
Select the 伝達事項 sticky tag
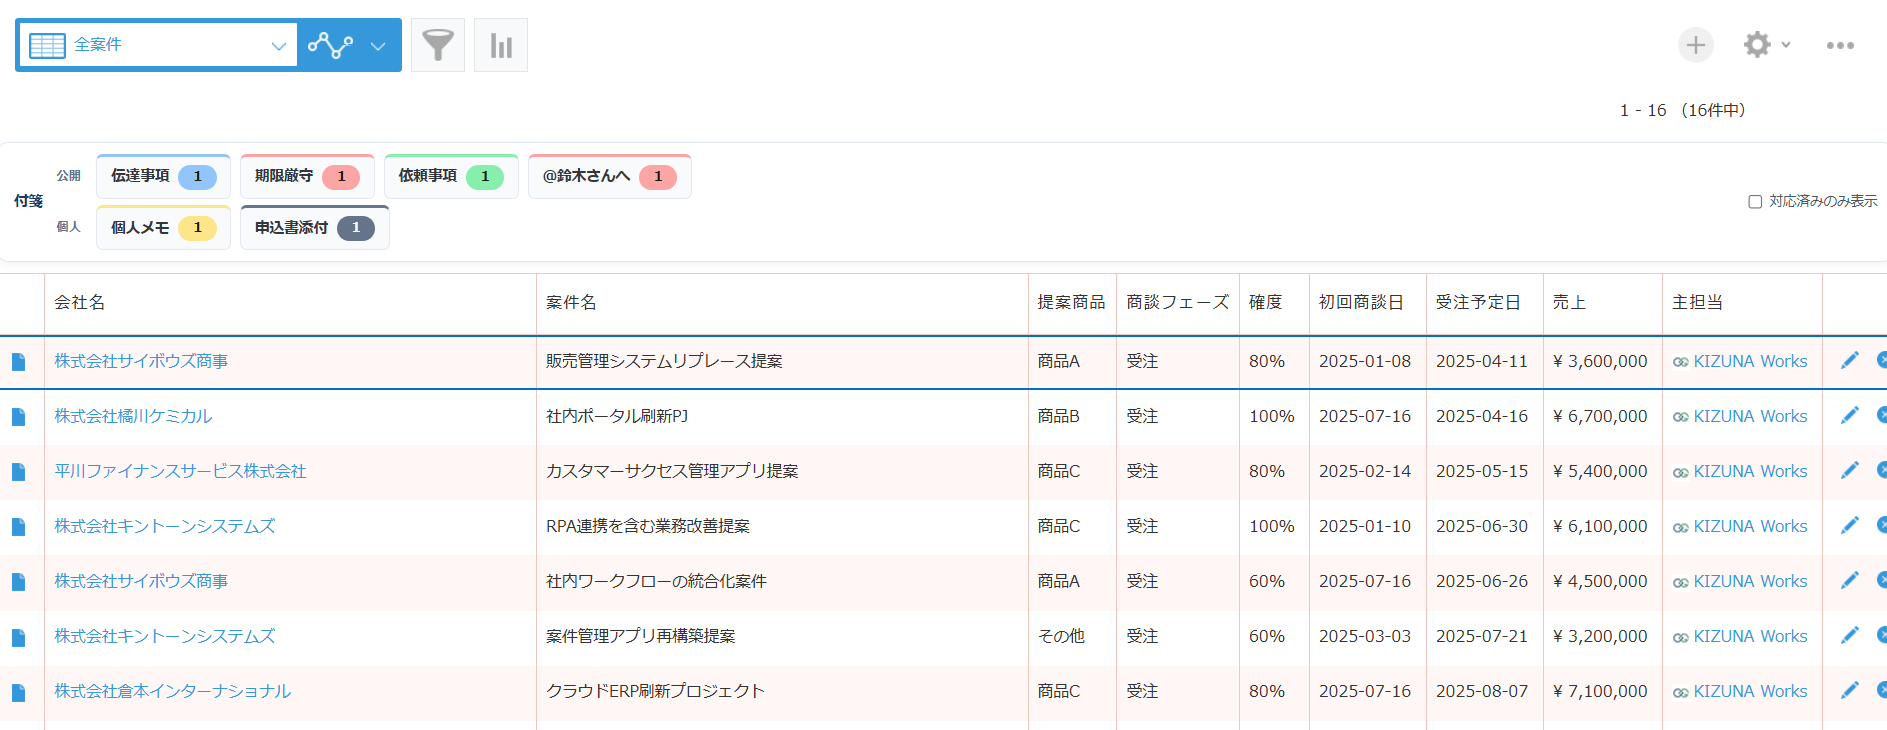pyautogui.click(x=164, y=176)
